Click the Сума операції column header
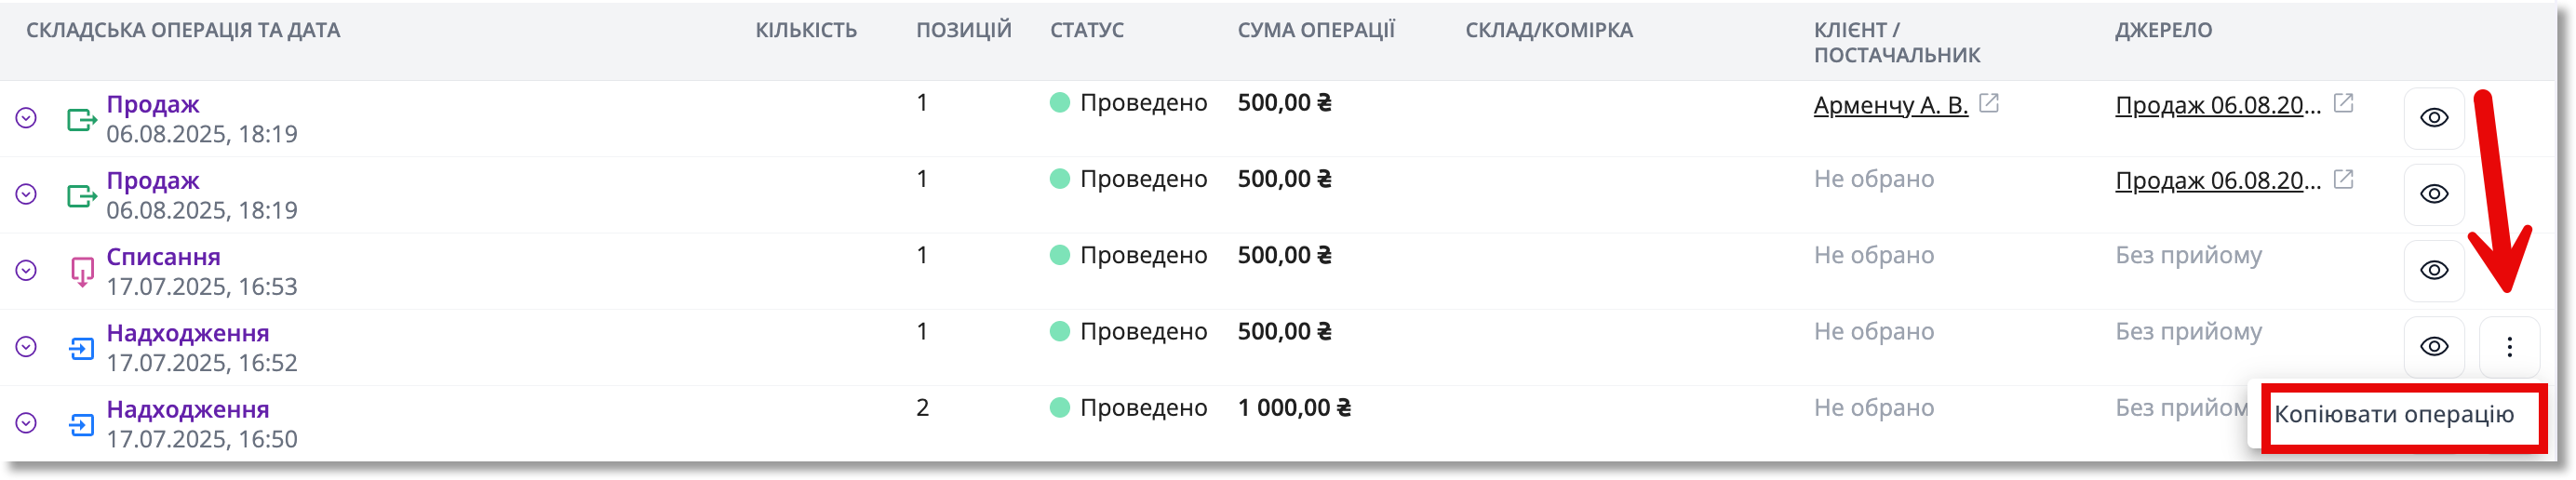This screenshot has width=2576, height=480. [x=1316, y=30]
